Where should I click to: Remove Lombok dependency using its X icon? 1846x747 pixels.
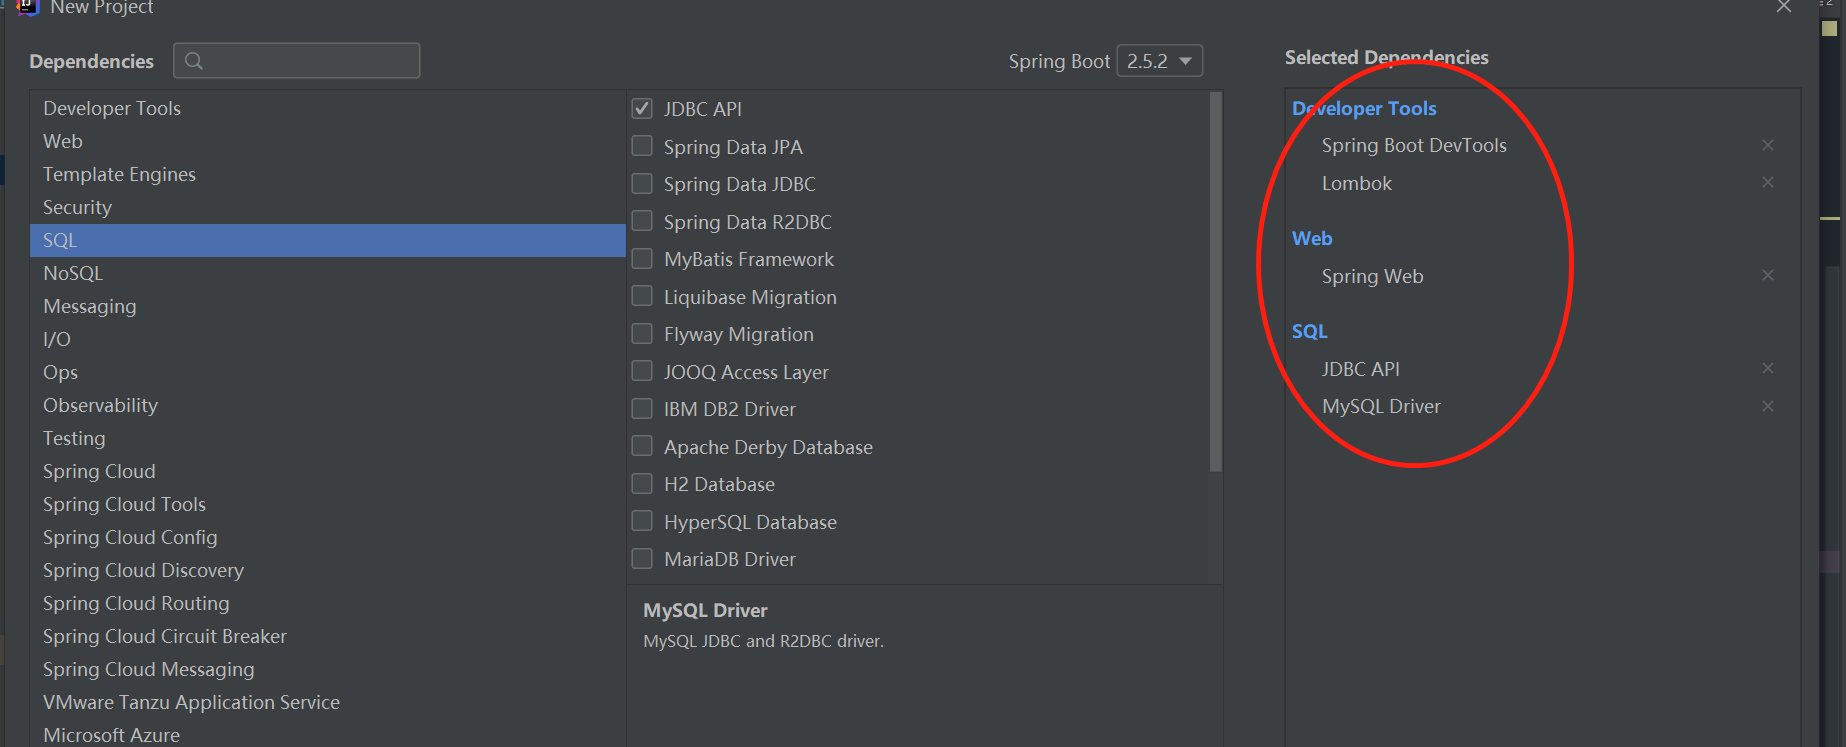[1768, 182]
